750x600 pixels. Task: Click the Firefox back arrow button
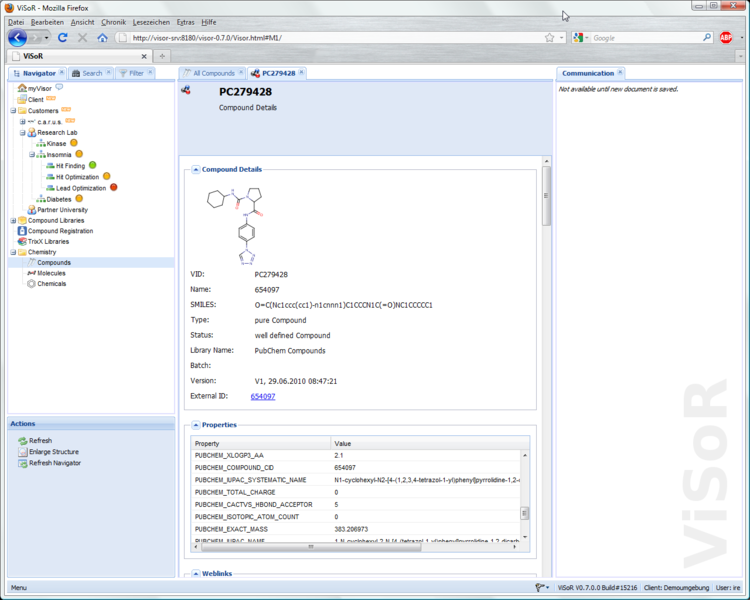[x=18, y=37]
